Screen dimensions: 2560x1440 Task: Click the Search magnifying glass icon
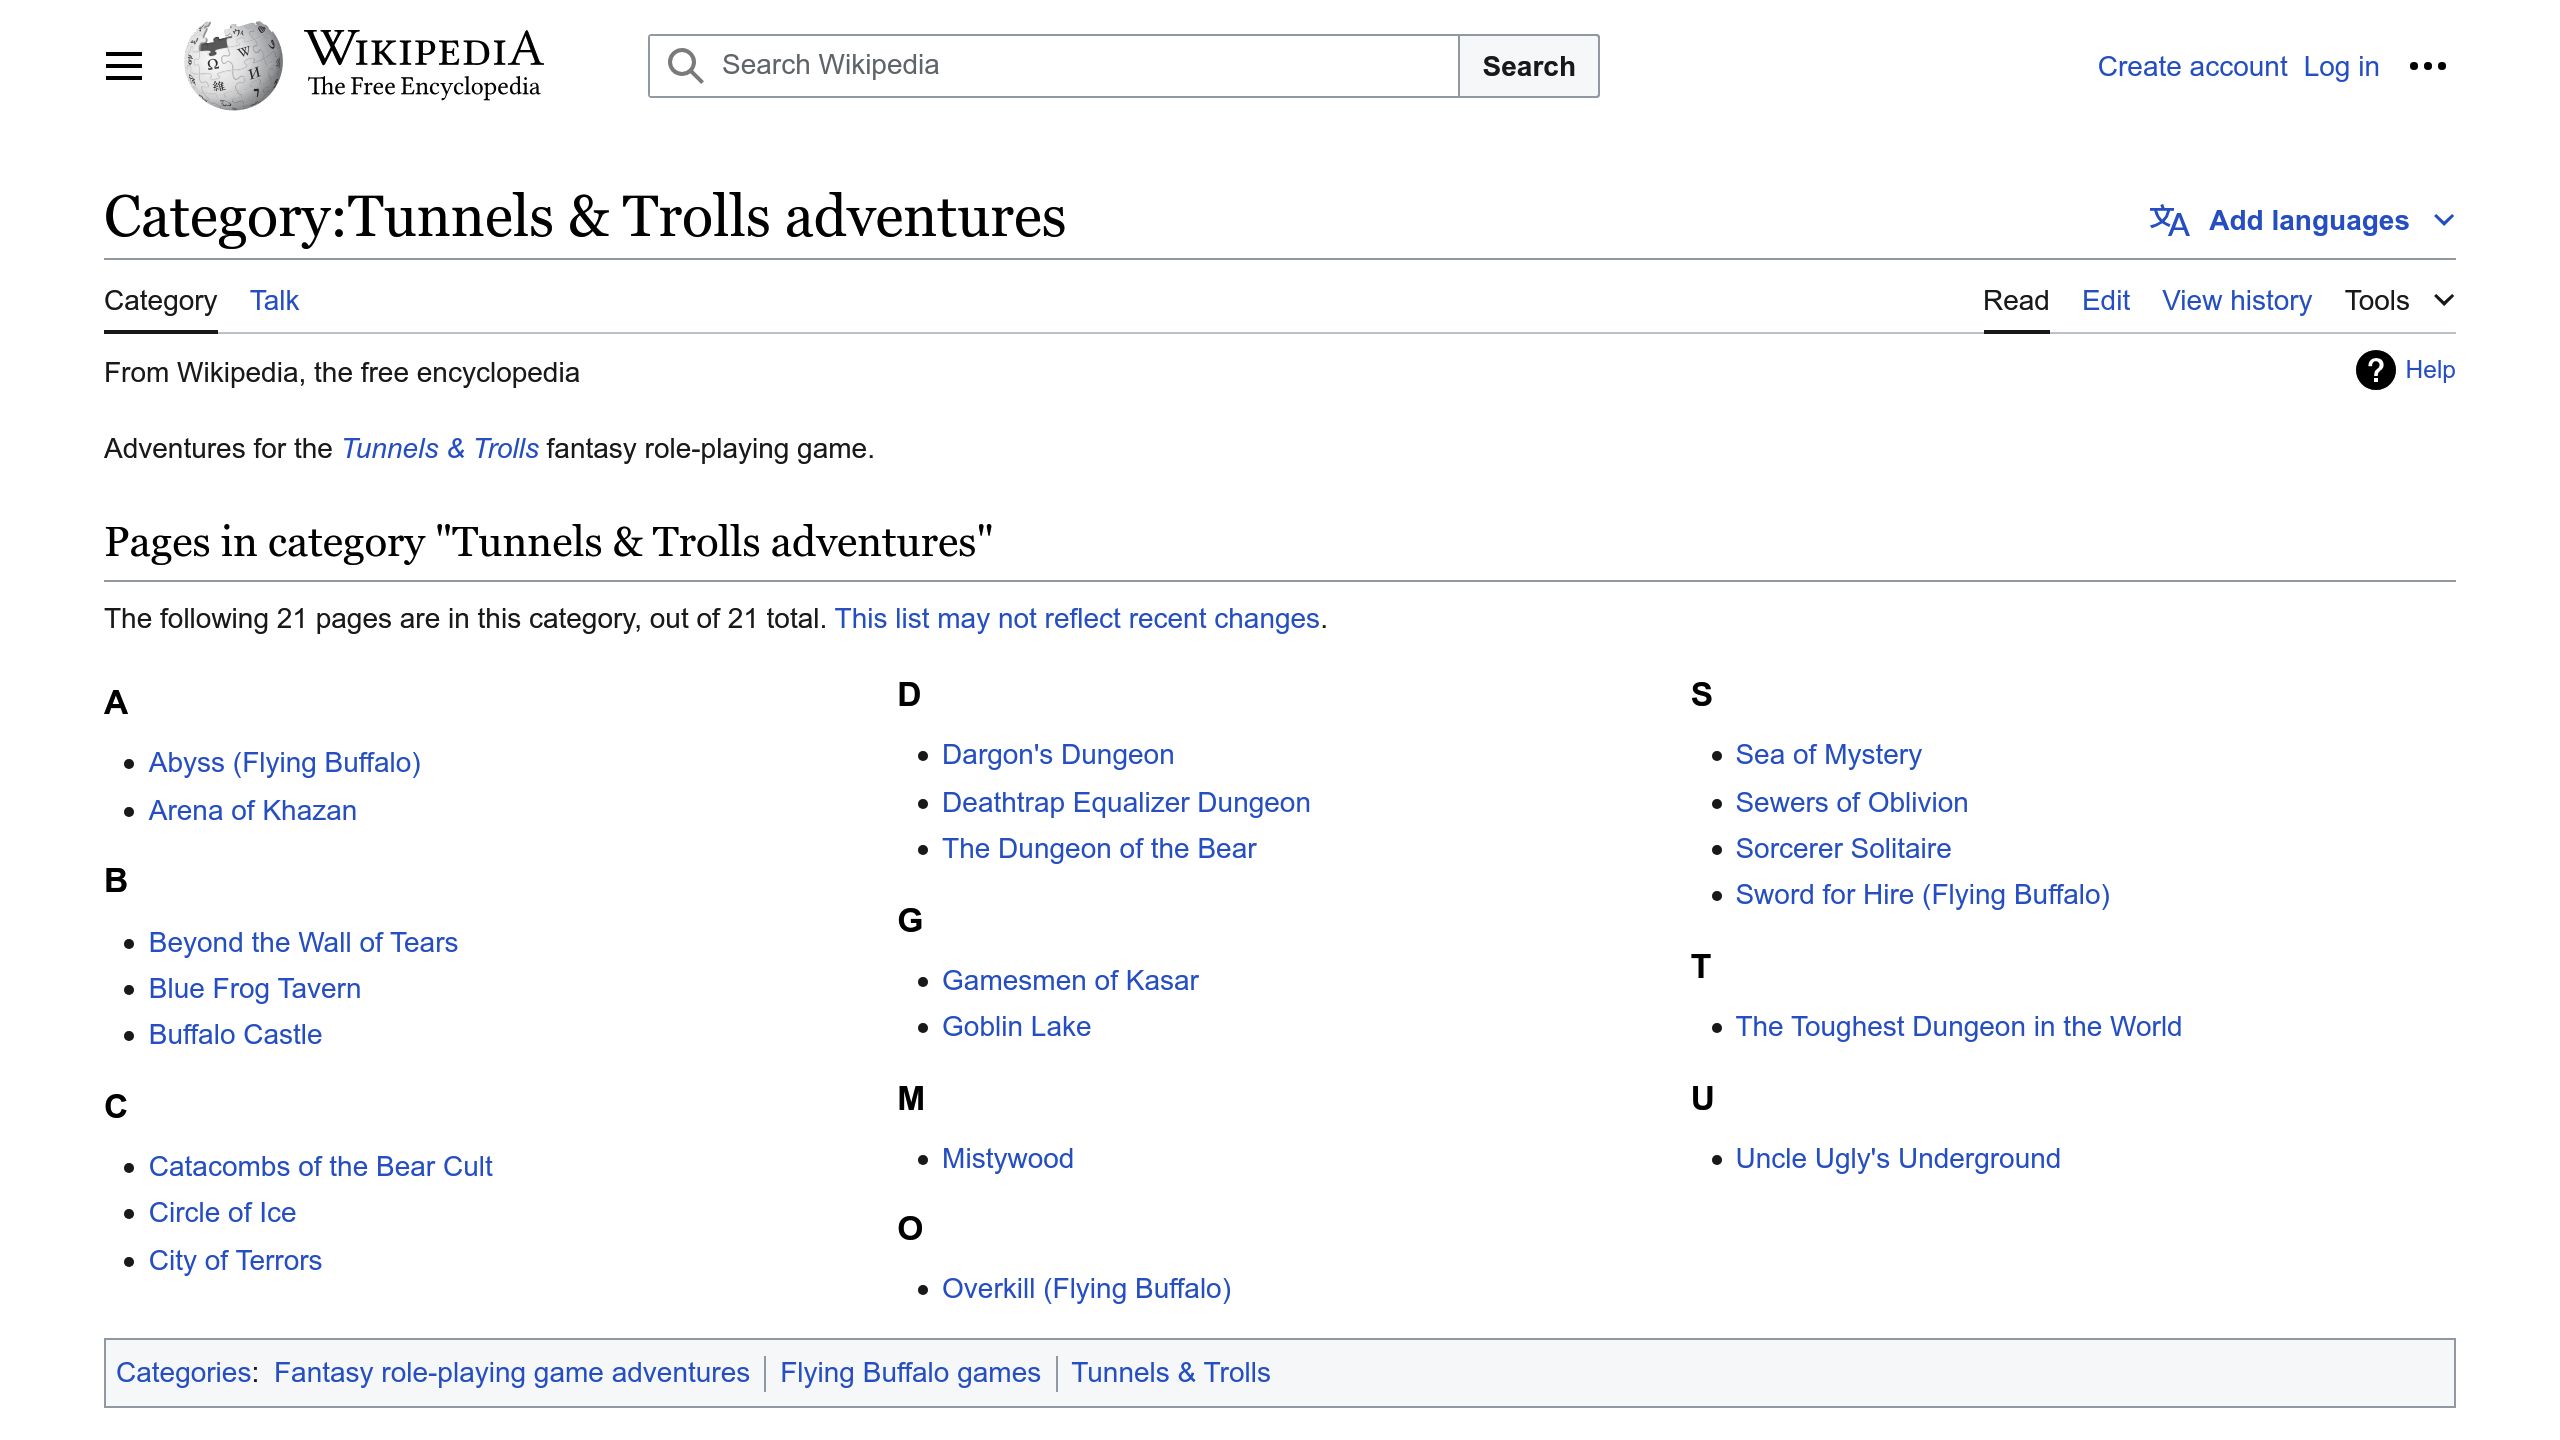coord(687,65)
